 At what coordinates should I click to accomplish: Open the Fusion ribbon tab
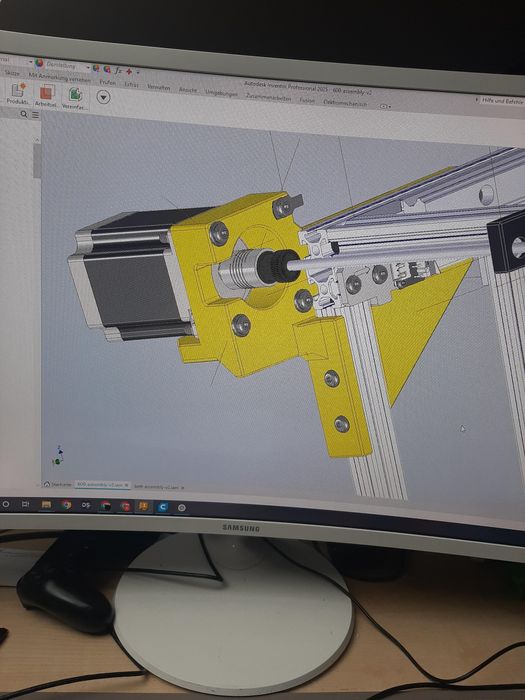pyautogui.click(x=307, y=100)
